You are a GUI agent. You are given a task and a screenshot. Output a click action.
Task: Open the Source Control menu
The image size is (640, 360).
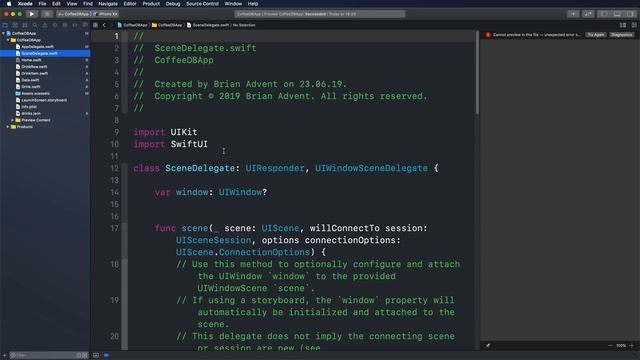coord(202,4)
